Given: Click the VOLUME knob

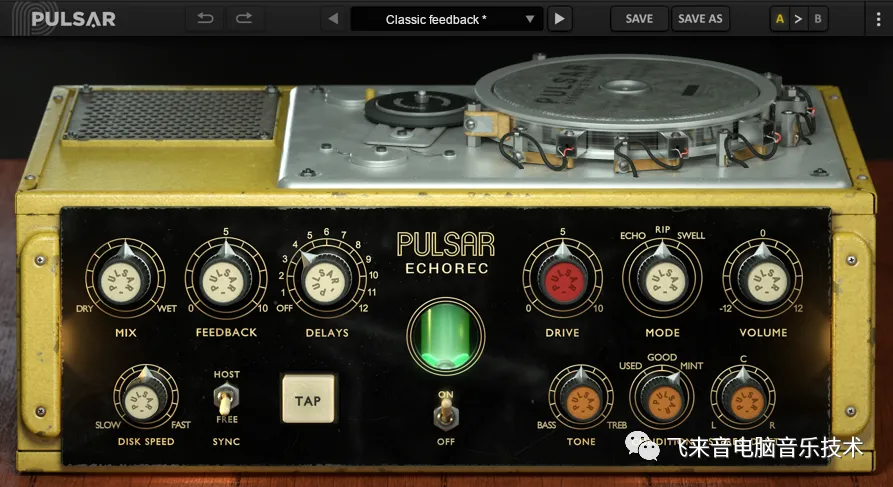Looking at the screenshot, I should [x=763, y=279].
